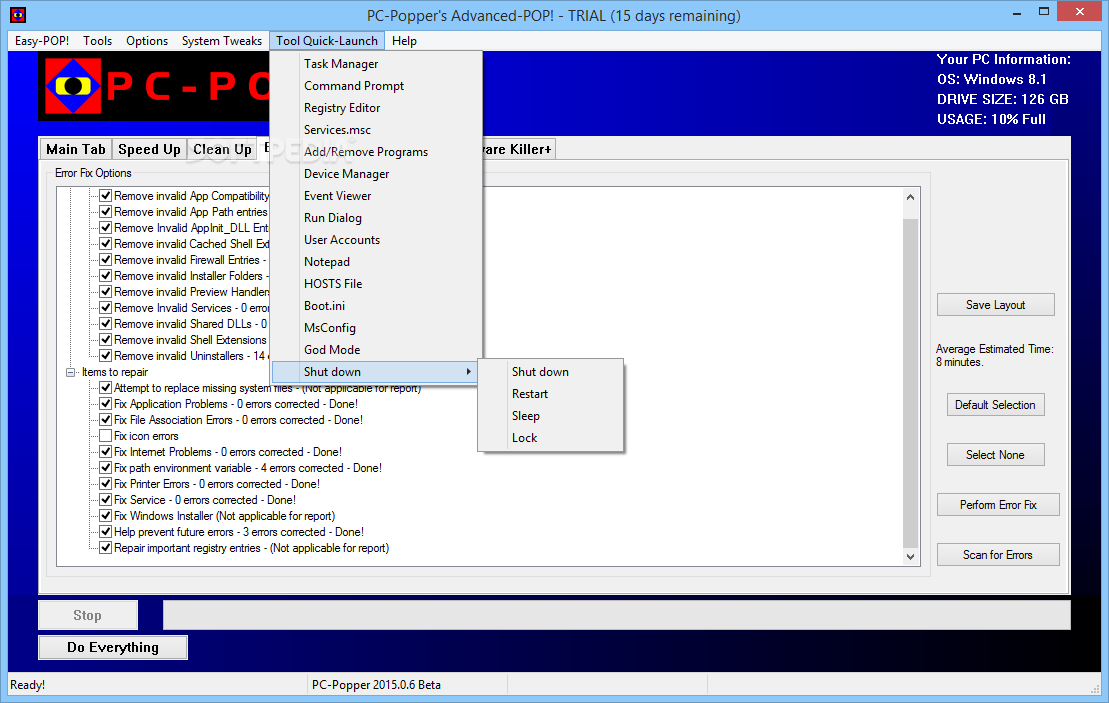Image resolution: width=1109 pixels, height=703 pixels.
Task: Switch to the Clean Up tab
Action: point(222,149)
